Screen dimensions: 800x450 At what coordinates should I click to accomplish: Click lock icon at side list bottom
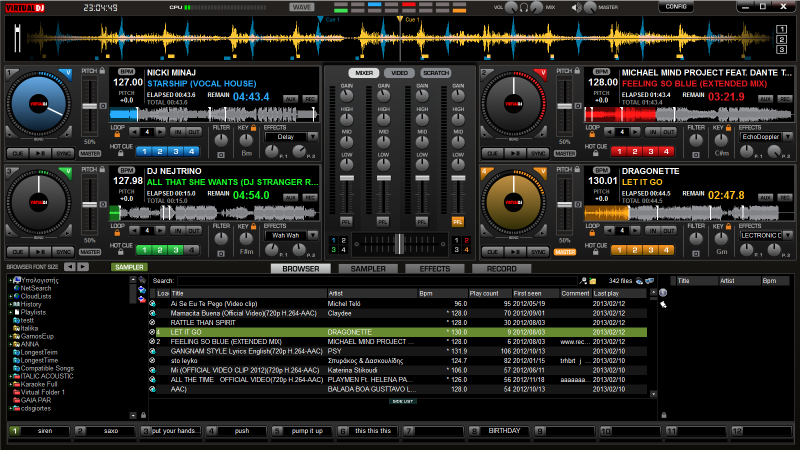(664, 415)
